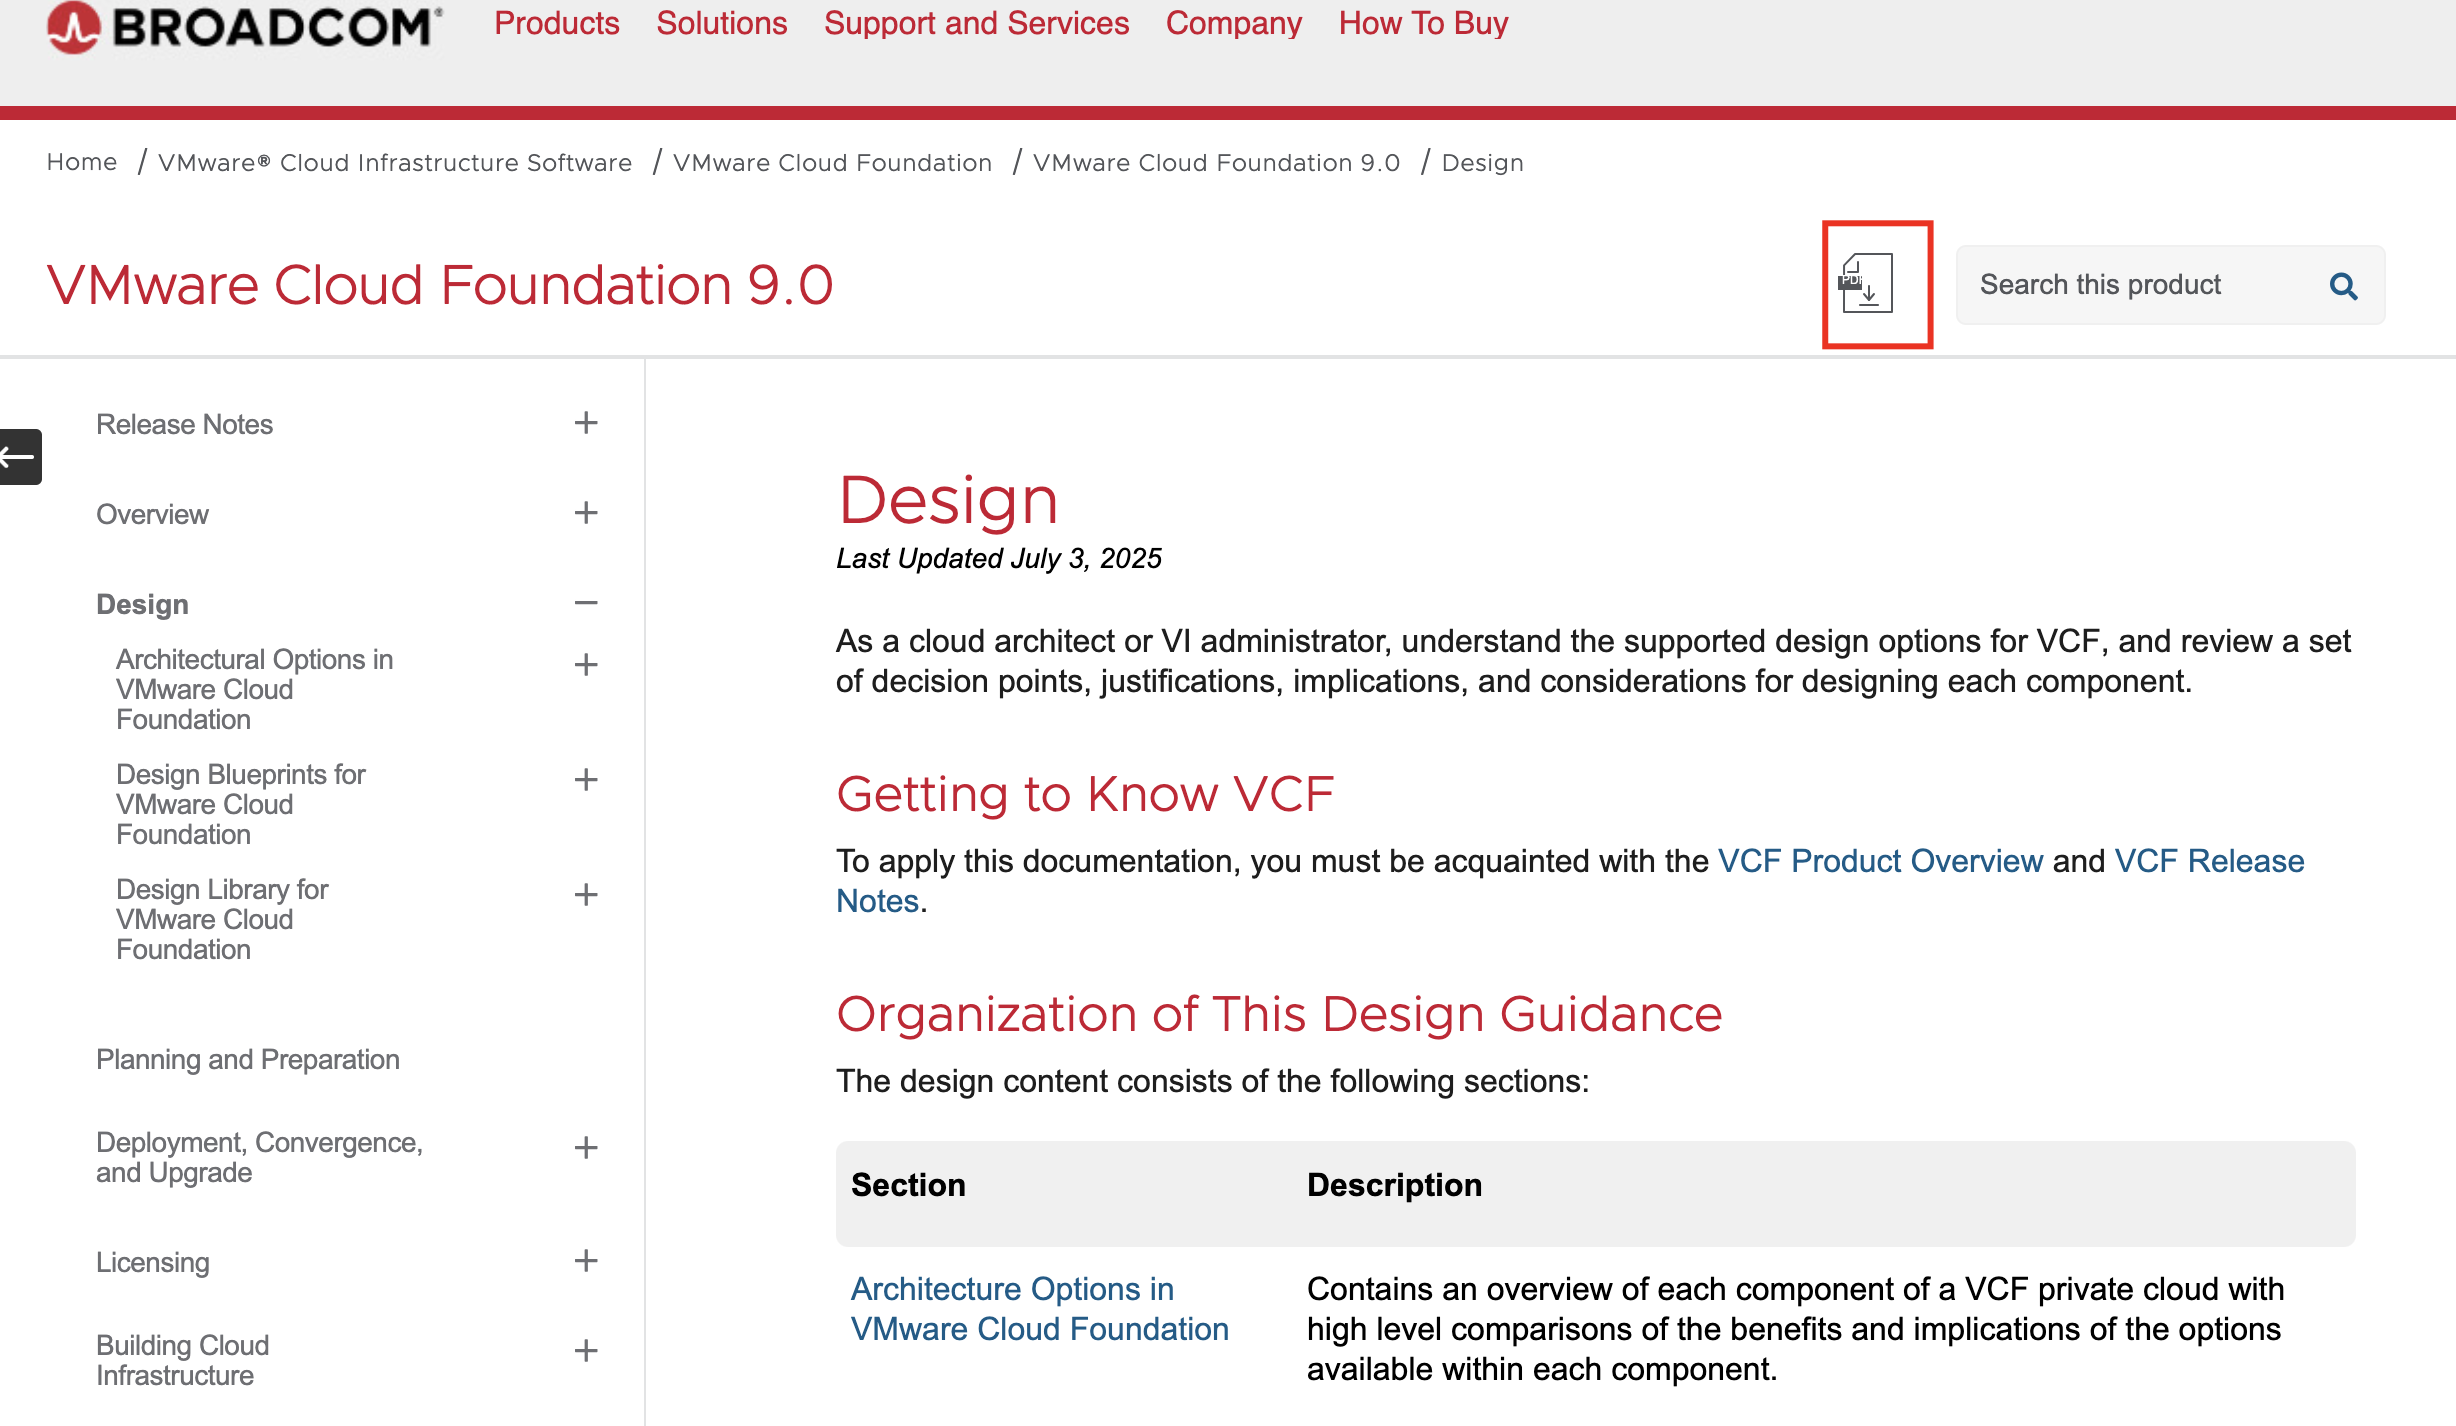
Task: Expand the Overview section
Action: [x=586, y=513]
